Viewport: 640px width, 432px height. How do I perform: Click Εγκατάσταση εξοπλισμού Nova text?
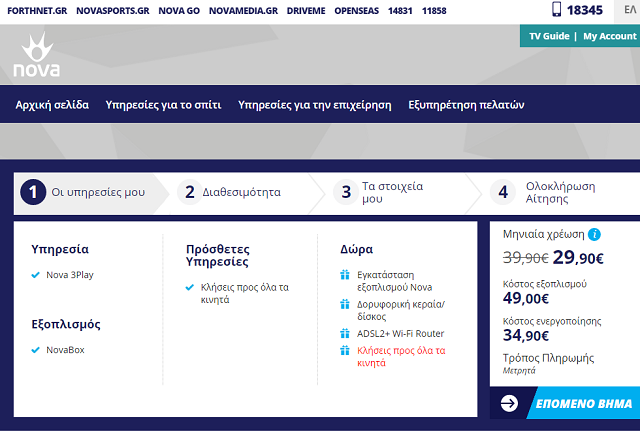[394, 281]
